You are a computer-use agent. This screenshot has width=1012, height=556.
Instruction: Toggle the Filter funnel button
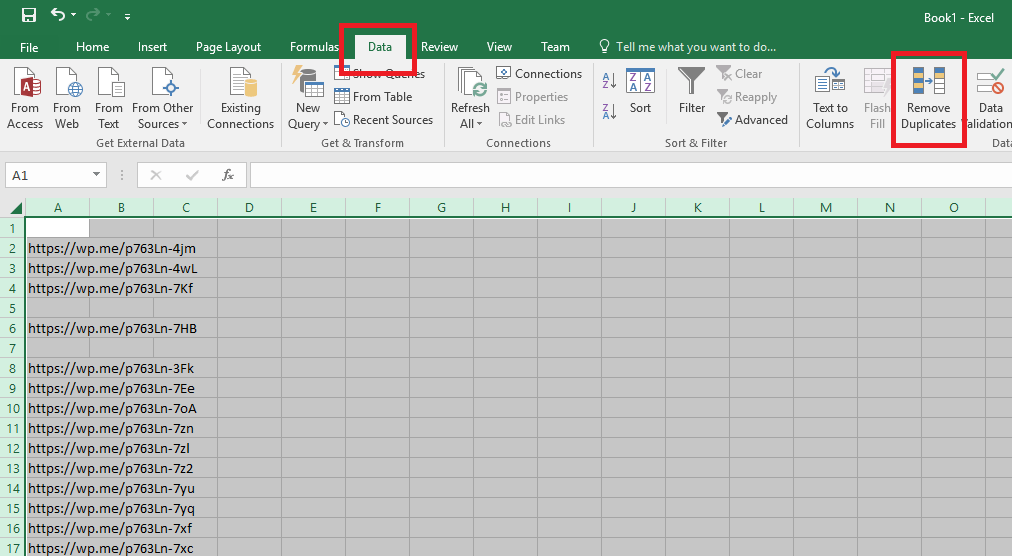tap(691, 92)
